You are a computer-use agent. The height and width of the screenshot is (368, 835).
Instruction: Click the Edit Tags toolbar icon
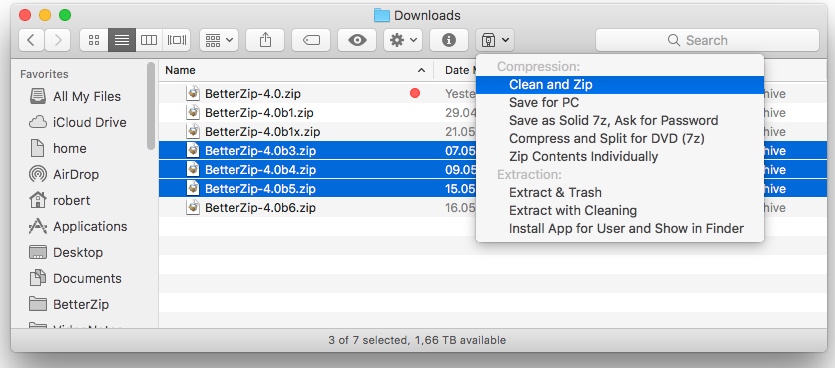click(311, 40)
